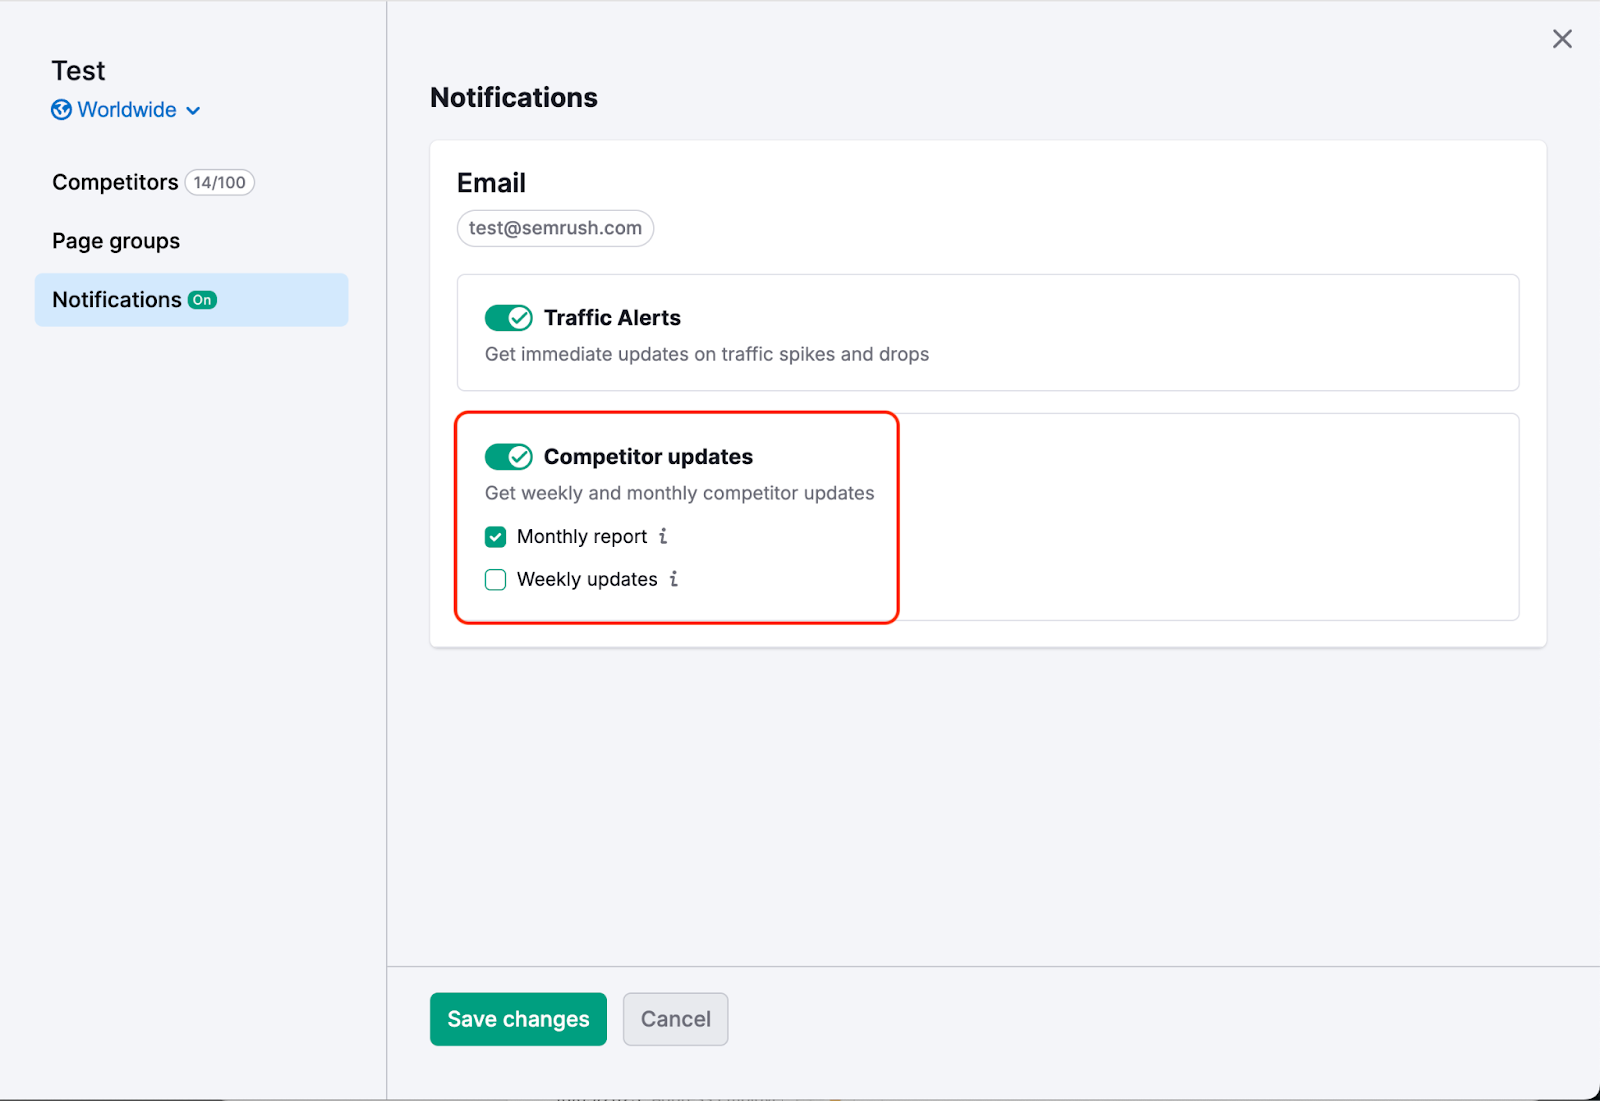Close the Notifications dialog
This screenshot has width=1600, height=1101.
point(1561,38)
